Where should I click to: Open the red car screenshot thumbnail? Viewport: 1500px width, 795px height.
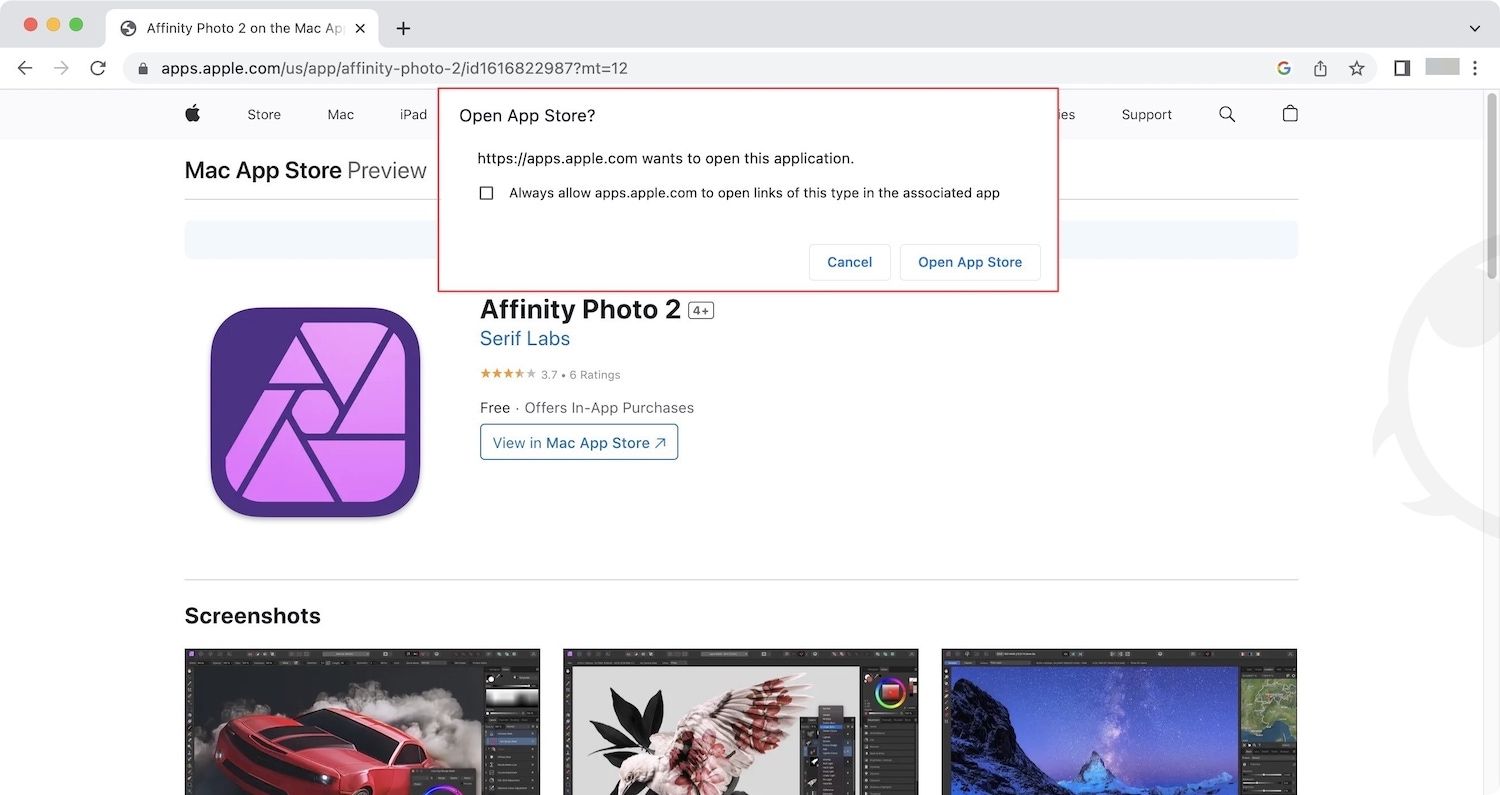(362, 721)
